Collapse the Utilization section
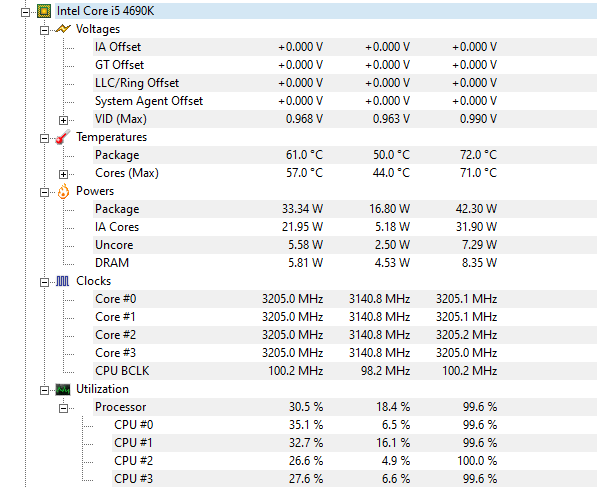The height and width of the screenshot is (487, 597). (x=45, y=390)
